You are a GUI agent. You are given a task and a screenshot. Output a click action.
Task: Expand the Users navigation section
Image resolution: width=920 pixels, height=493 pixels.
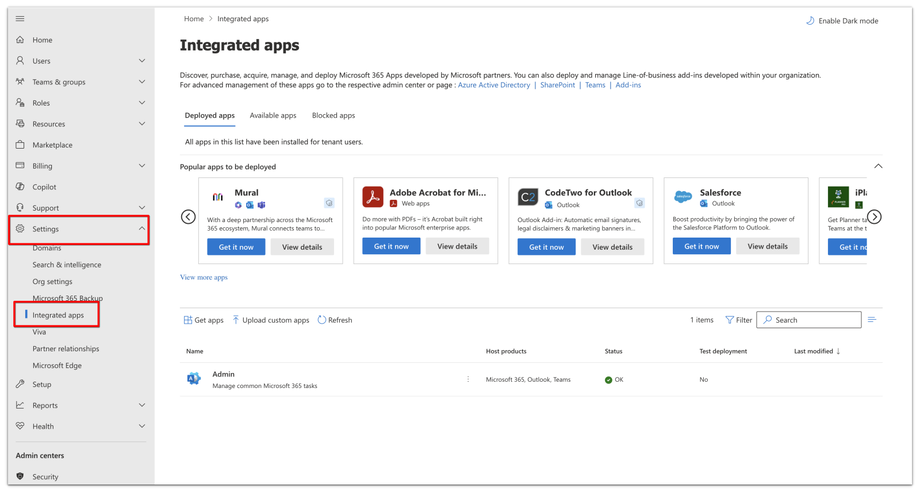[x=141, y=61]
